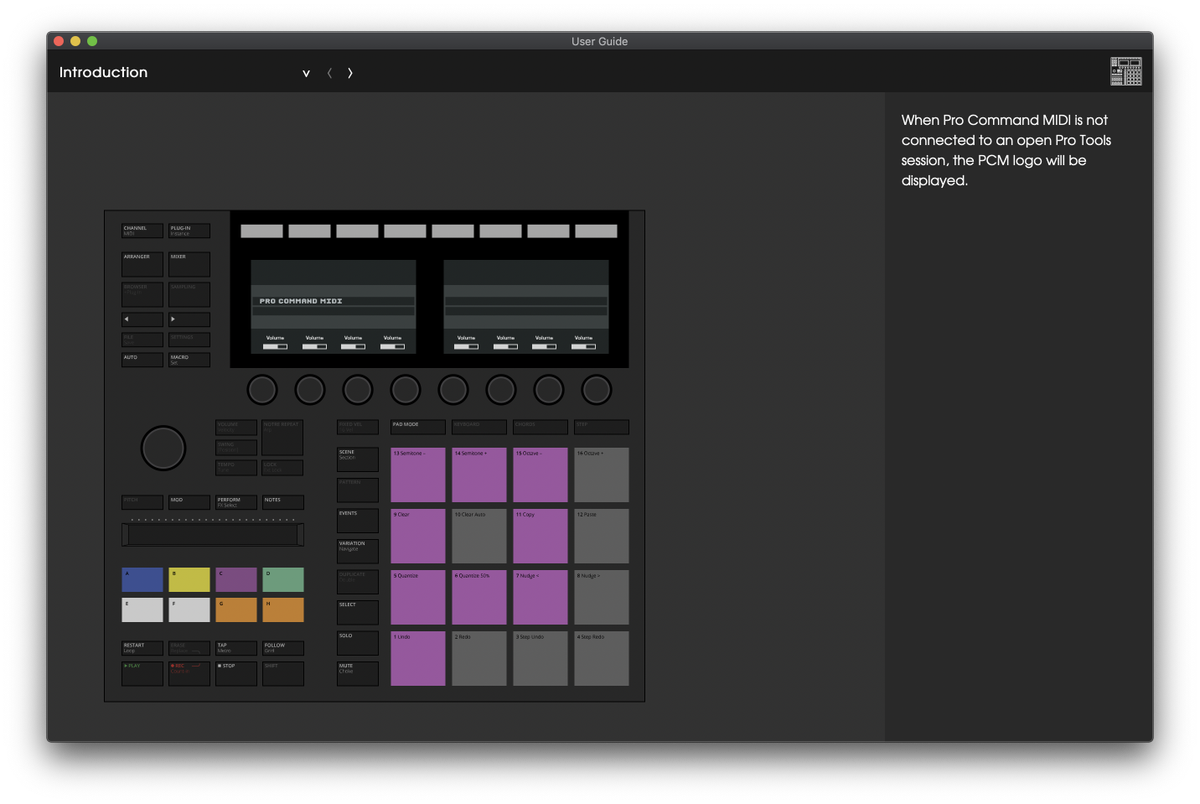1200x804 pixels.
Task: Click the MACRO Set button
Action: pos(189,360)
